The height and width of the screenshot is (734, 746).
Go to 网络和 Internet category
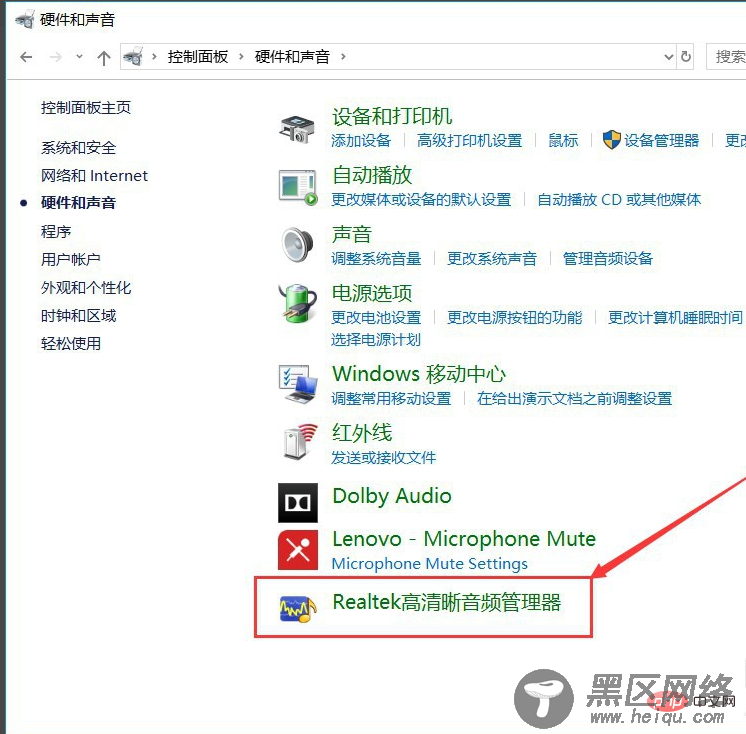pos(94,176)
